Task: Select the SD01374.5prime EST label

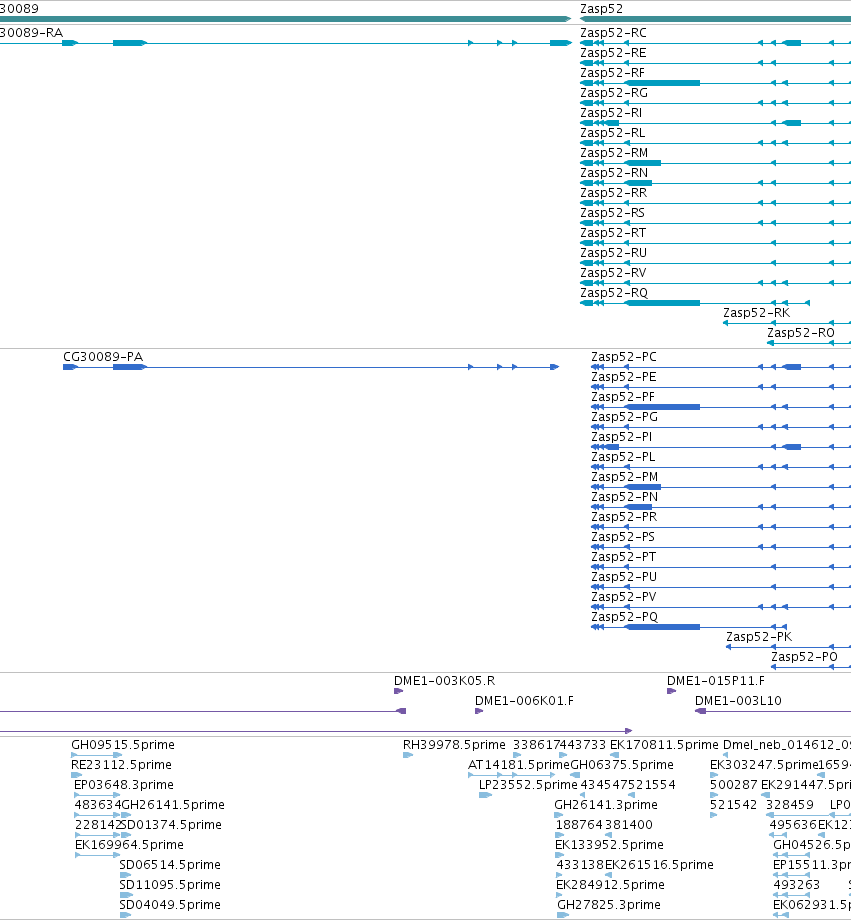Action: (x=171, y=824)
